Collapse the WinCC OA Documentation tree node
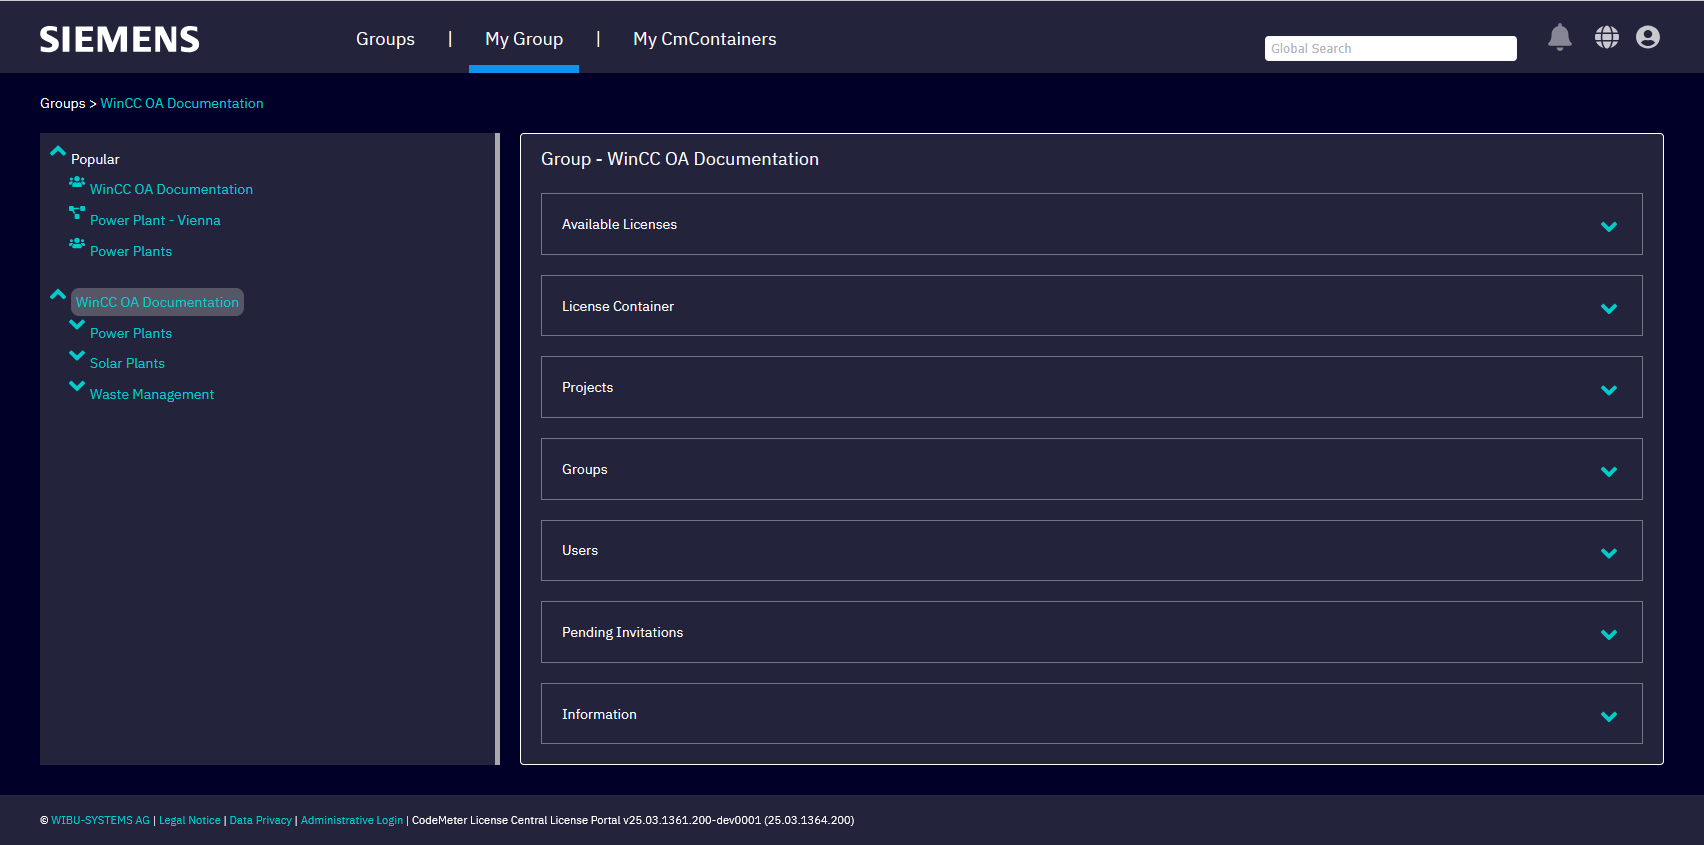The height and width of the screenshot is (845, 1704). tap(58, 294)
